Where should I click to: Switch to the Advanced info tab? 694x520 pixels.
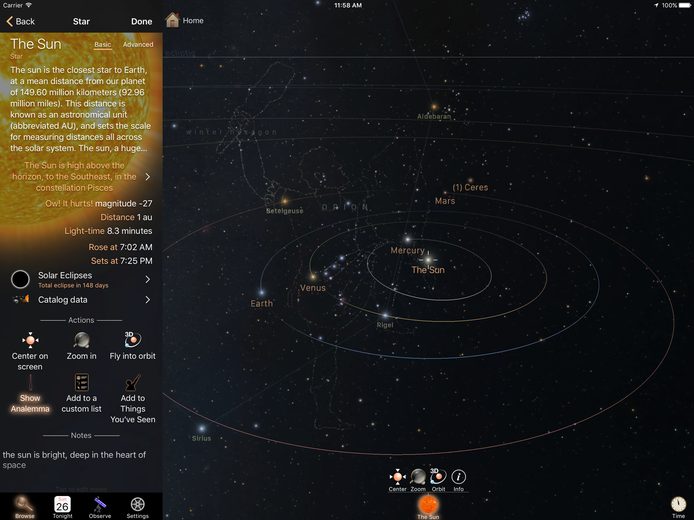(138, 44)
